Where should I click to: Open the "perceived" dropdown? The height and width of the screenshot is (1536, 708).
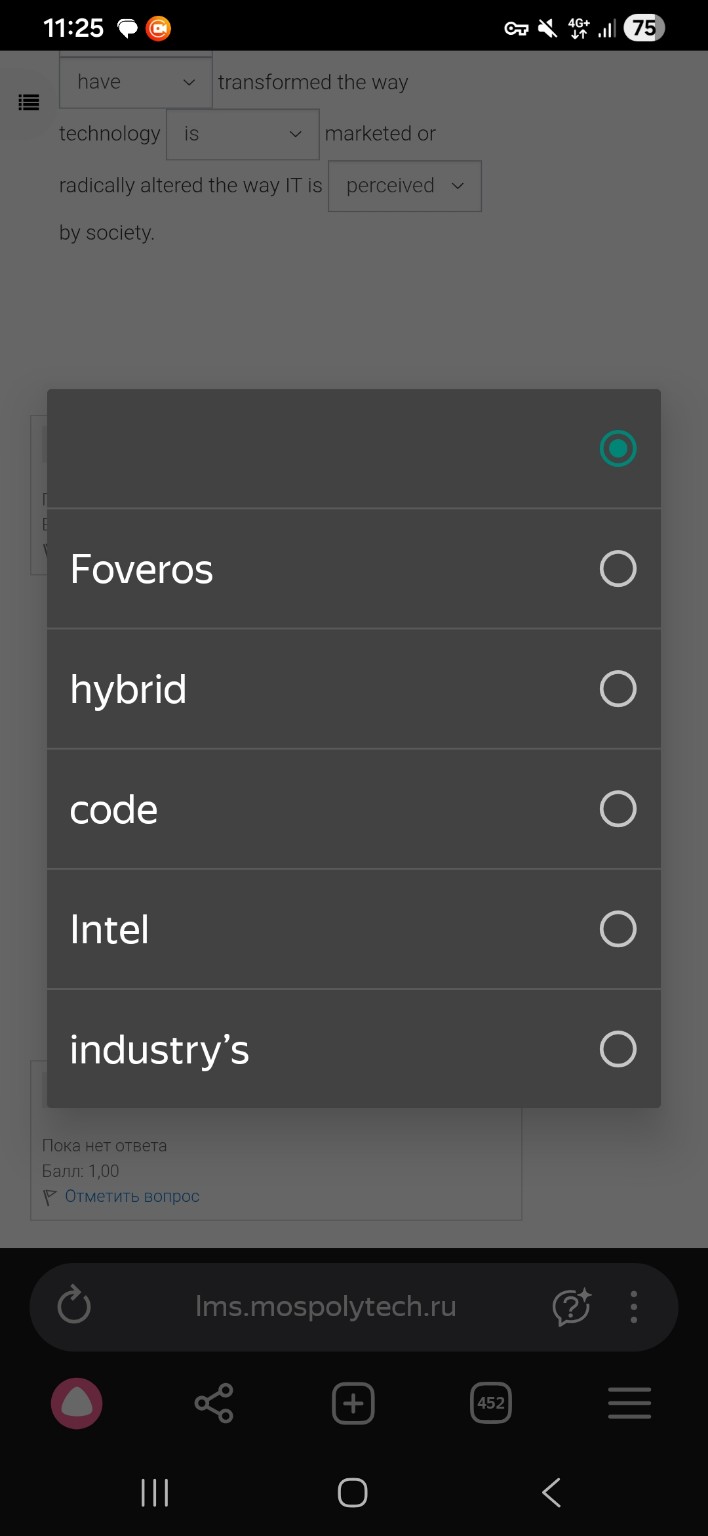coord(405,186)
